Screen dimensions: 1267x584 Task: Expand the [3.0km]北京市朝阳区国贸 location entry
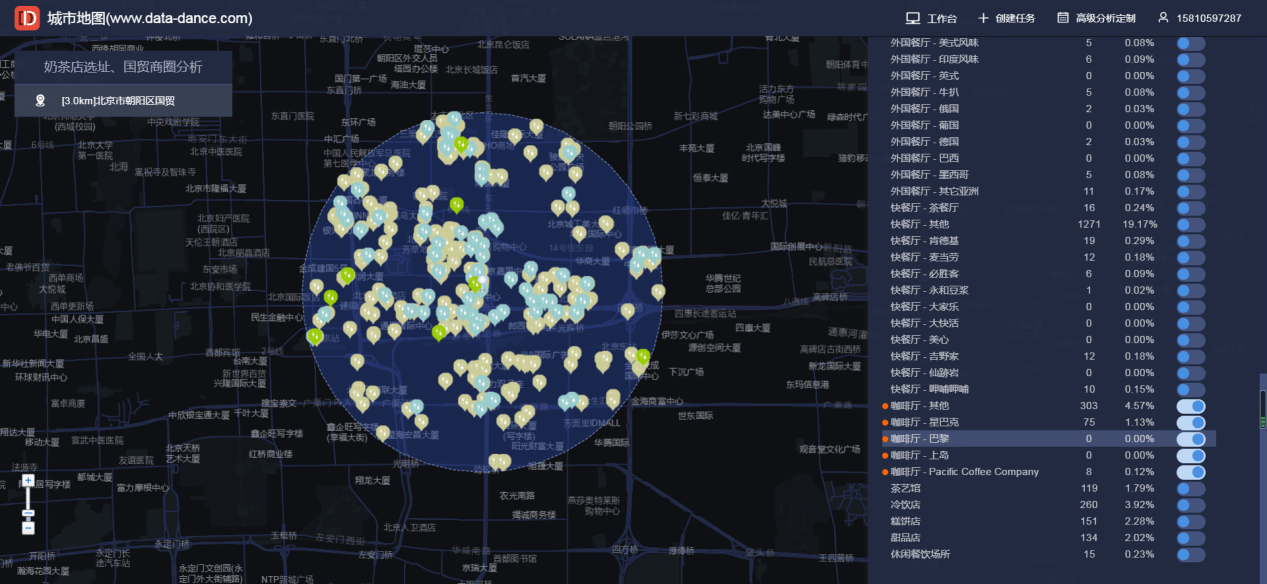(x=123, y=100)
